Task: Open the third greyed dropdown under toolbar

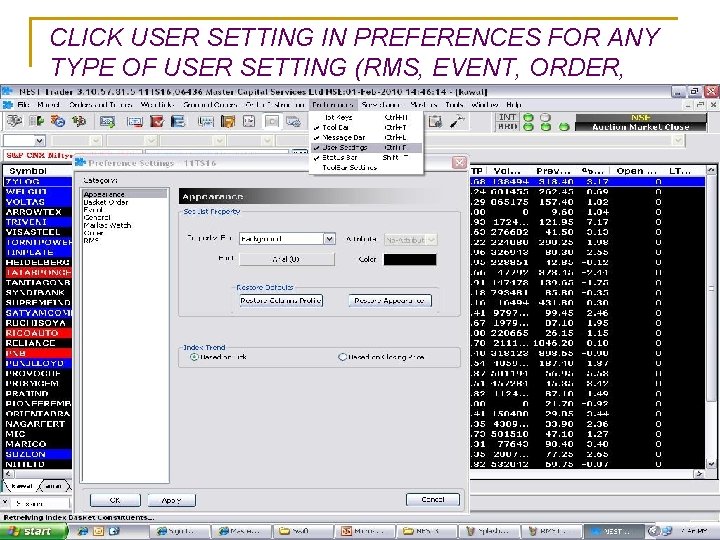Action: [x=151, y=141]
